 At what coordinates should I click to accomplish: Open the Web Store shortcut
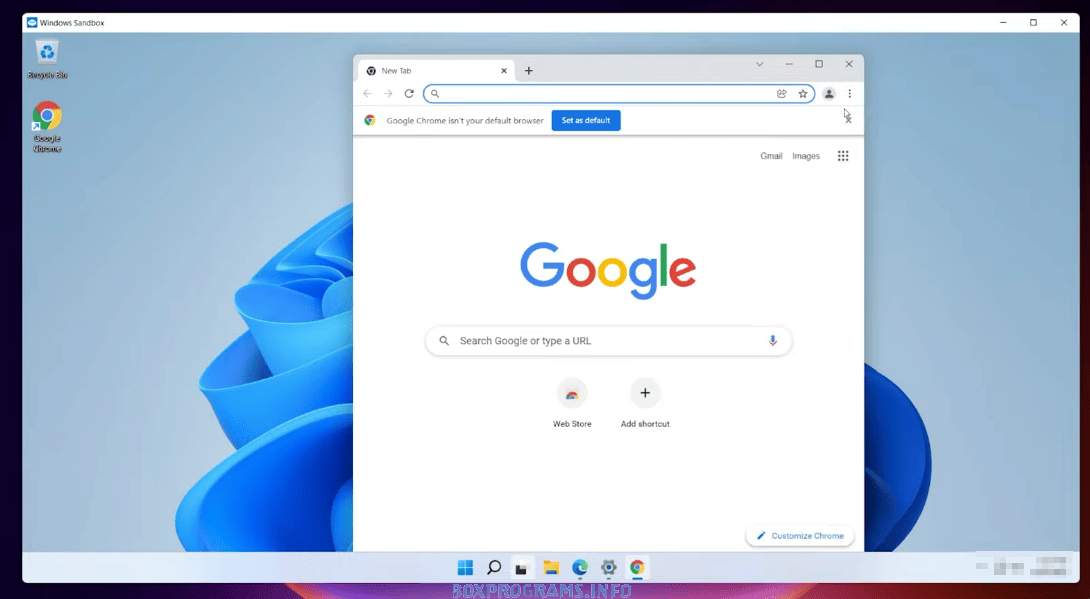[572, 394]
